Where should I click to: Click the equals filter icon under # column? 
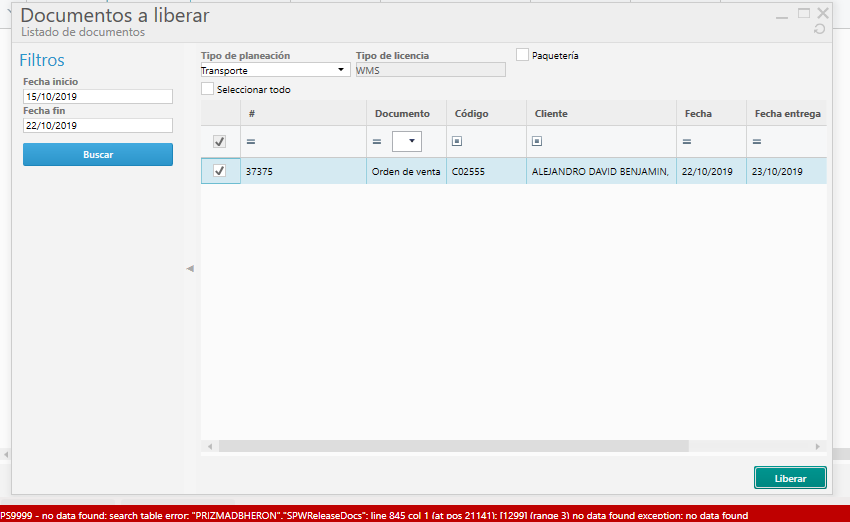[251, 142]
